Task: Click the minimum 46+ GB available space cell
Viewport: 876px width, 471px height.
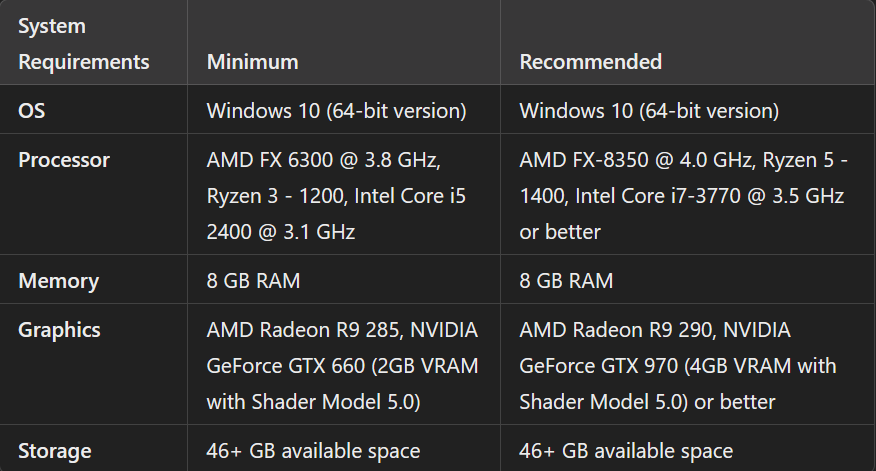Action: click(x=313, y=451)
